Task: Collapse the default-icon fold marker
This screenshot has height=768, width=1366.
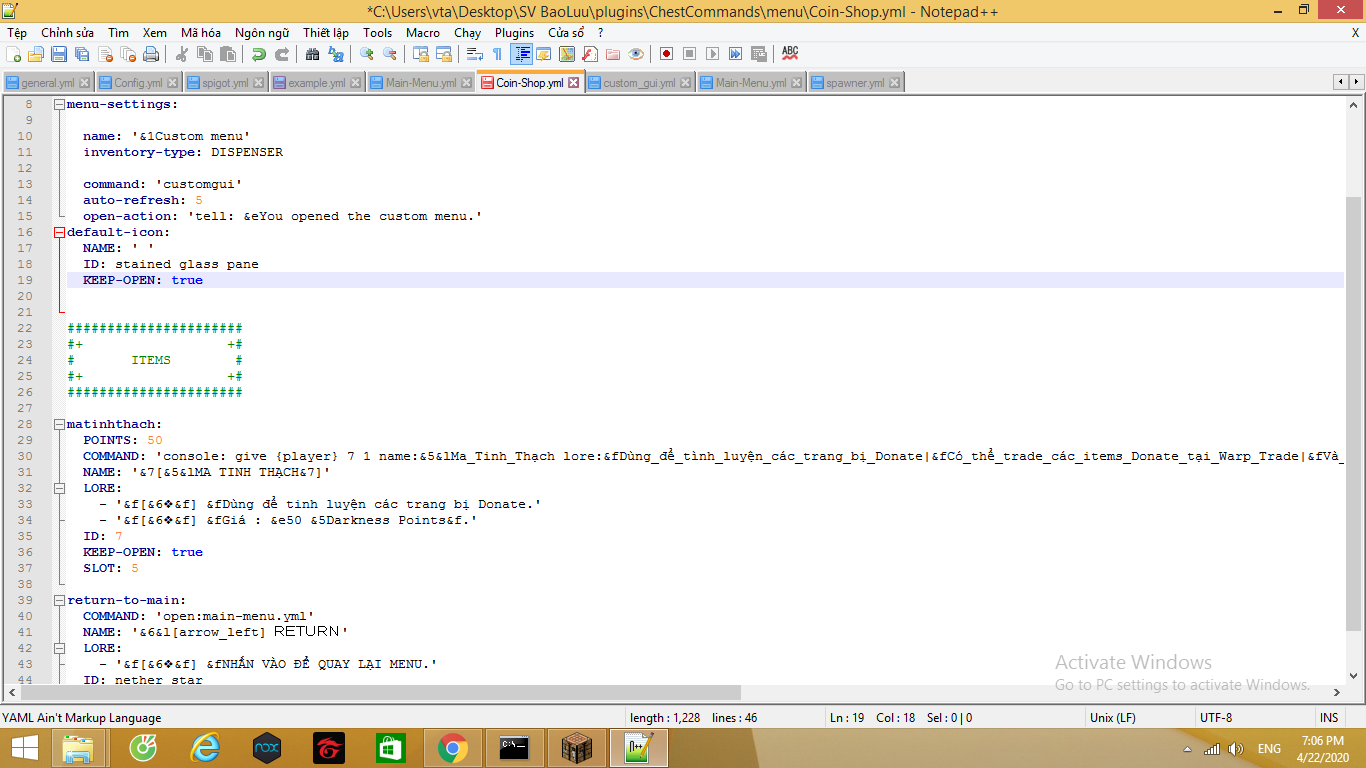Action: 59,232
